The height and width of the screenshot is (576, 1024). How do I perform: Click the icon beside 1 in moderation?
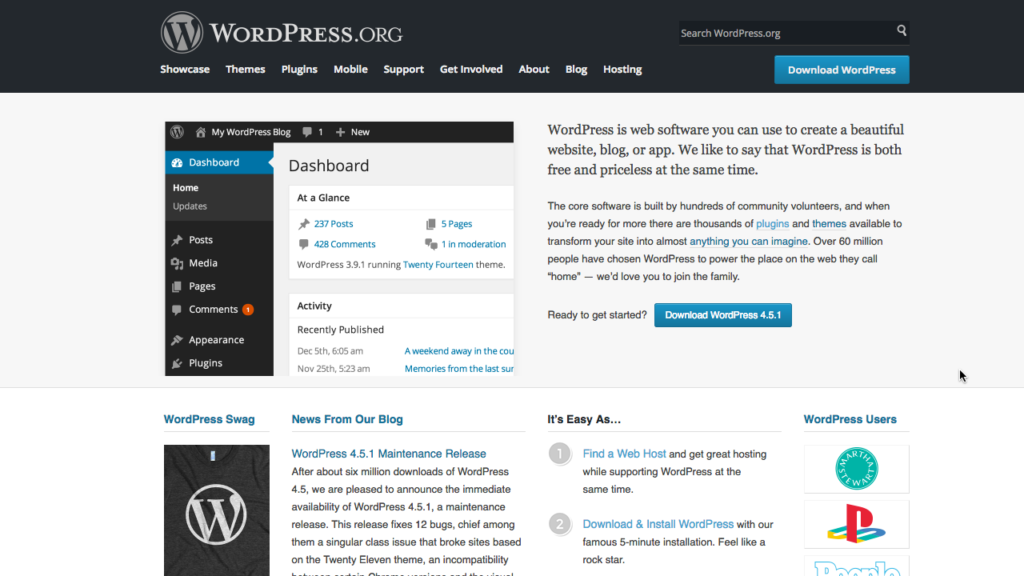[x=431, y=244]
